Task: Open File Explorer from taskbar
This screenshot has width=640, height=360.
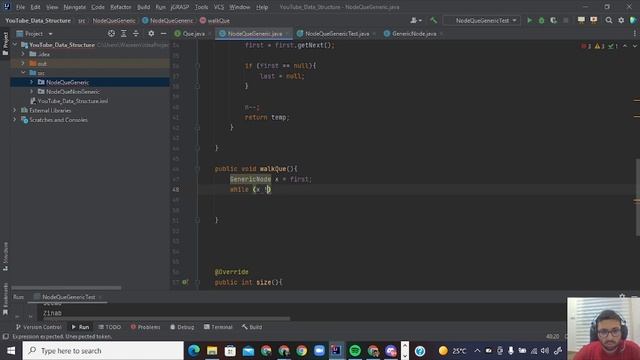Action: pyautogui.click(x=212, y=351)
